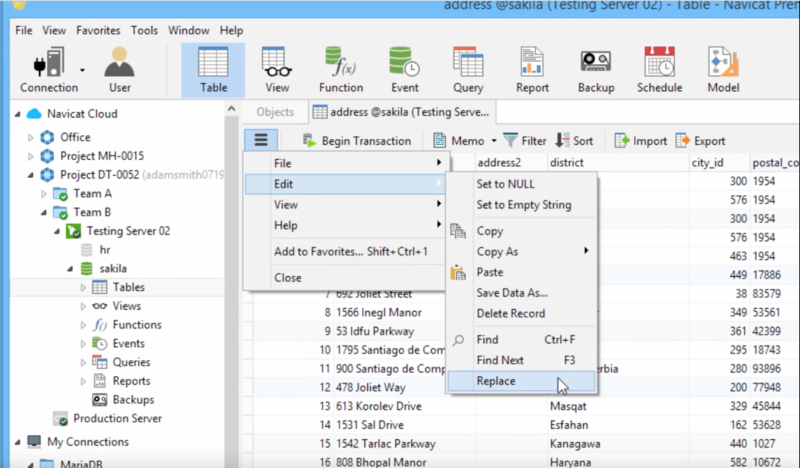800x468 pixels.
Task: Open File submenu in popup menu
Action: pyautogui.click(x=345, y=163)
